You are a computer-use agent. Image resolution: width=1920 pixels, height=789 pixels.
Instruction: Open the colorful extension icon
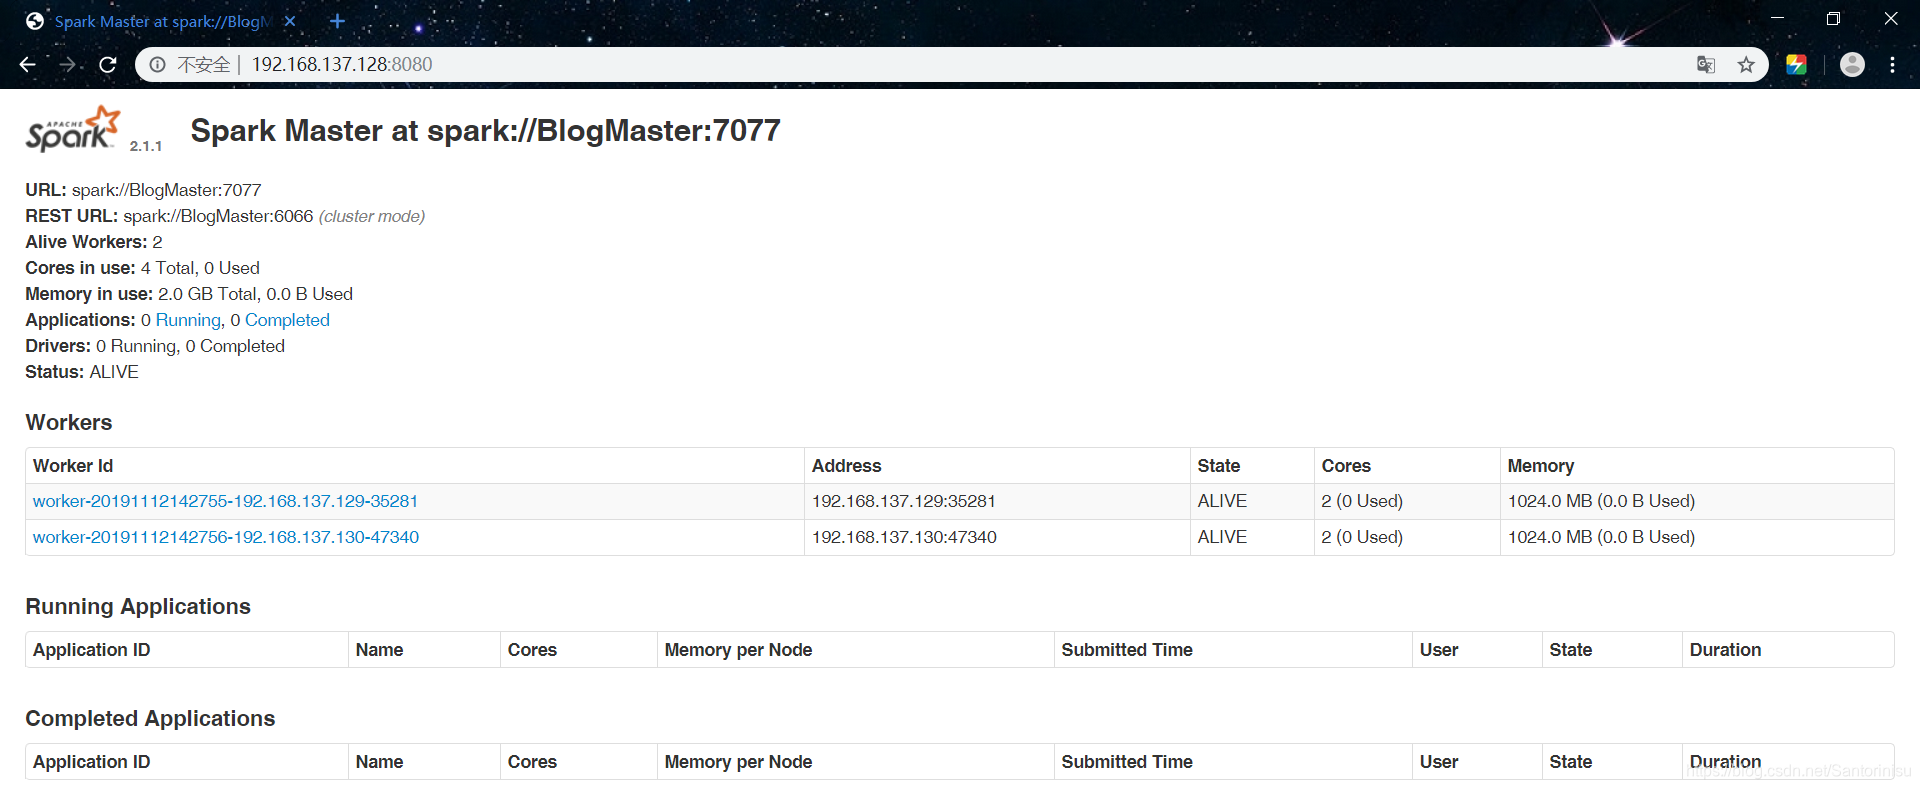click(x=1796, y=65)
